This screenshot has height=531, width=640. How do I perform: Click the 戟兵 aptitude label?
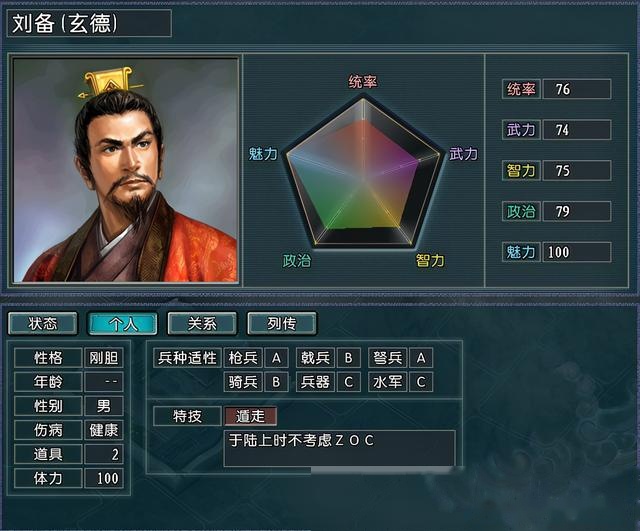click(x=315, y=358)
